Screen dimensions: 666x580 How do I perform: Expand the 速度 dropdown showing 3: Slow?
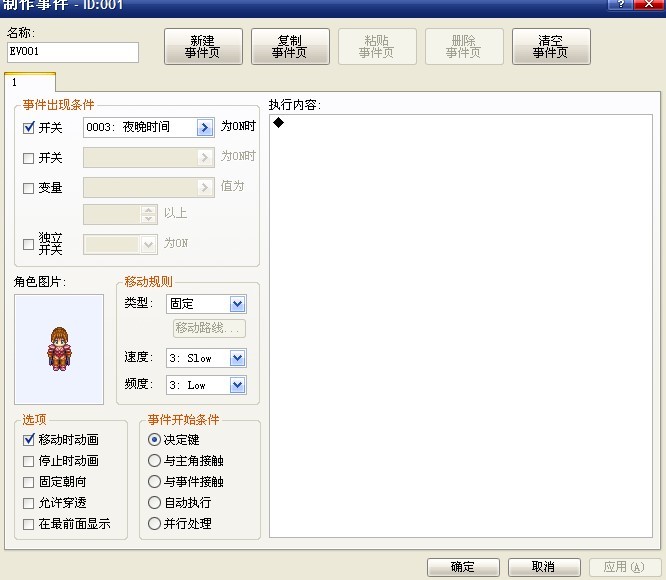206,358
